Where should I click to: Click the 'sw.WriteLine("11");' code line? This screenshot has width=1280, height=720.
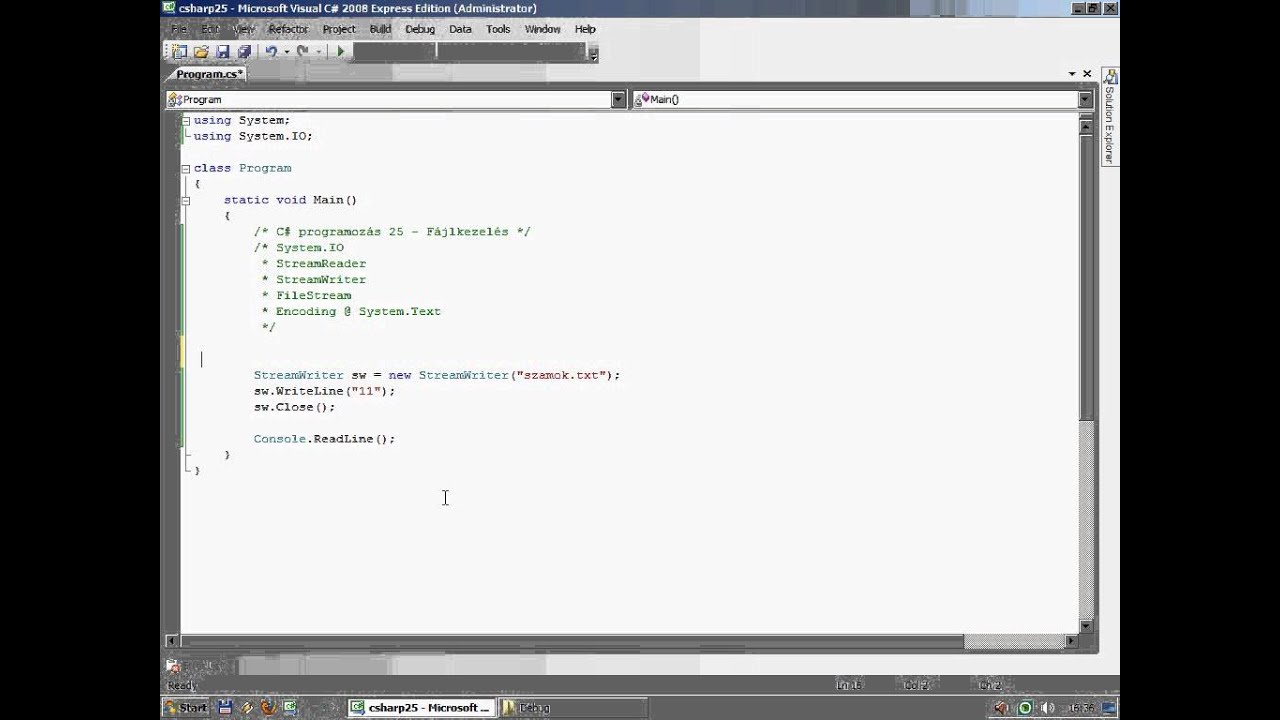click(x=324, y=391)
